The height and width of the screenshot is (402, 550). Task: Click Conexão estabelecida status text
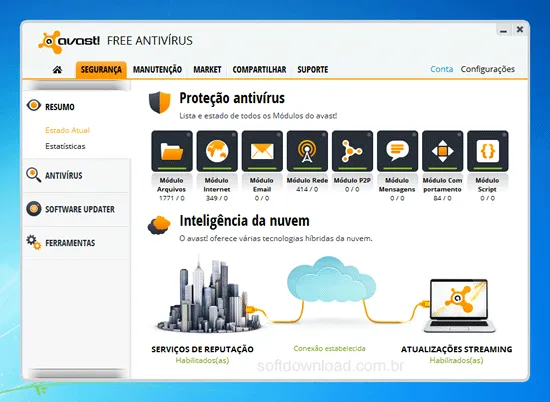(x=329, y=348)
